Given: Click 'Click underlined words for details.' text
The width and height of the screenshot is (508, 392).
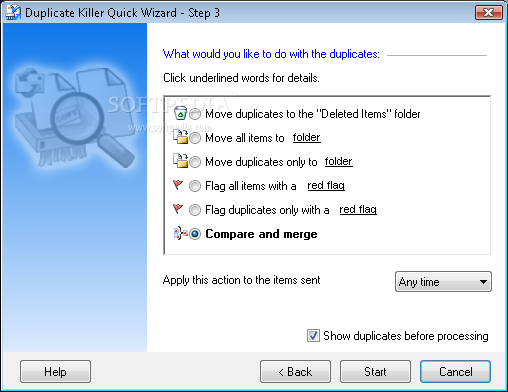Looking at the screenshot, I should (x=241, y=78).
